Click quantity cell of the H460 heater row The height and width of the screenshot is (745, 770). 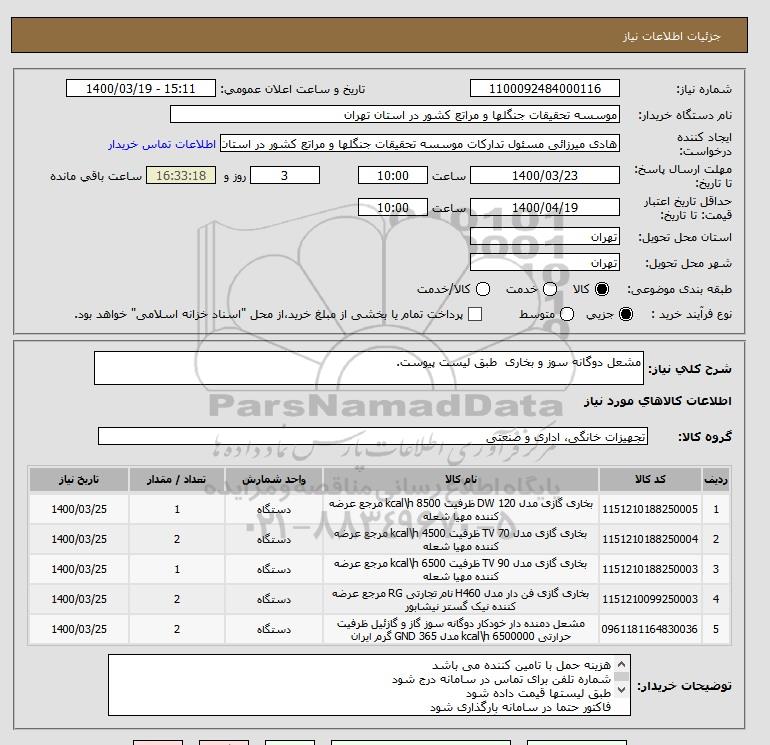[x=177, y=599]
